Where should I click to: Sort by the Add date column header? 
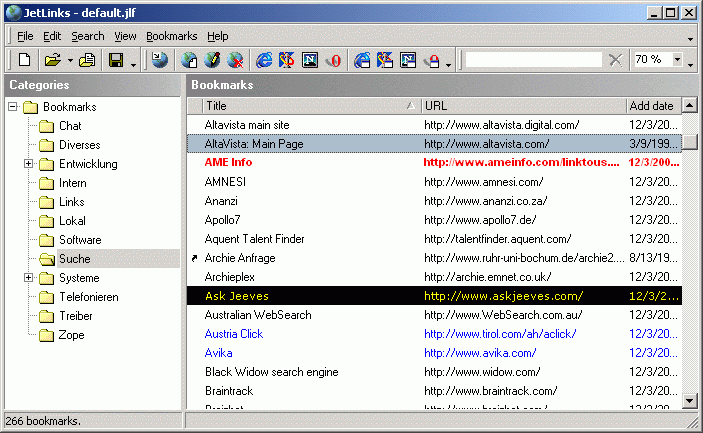click(x=654, y=106)
